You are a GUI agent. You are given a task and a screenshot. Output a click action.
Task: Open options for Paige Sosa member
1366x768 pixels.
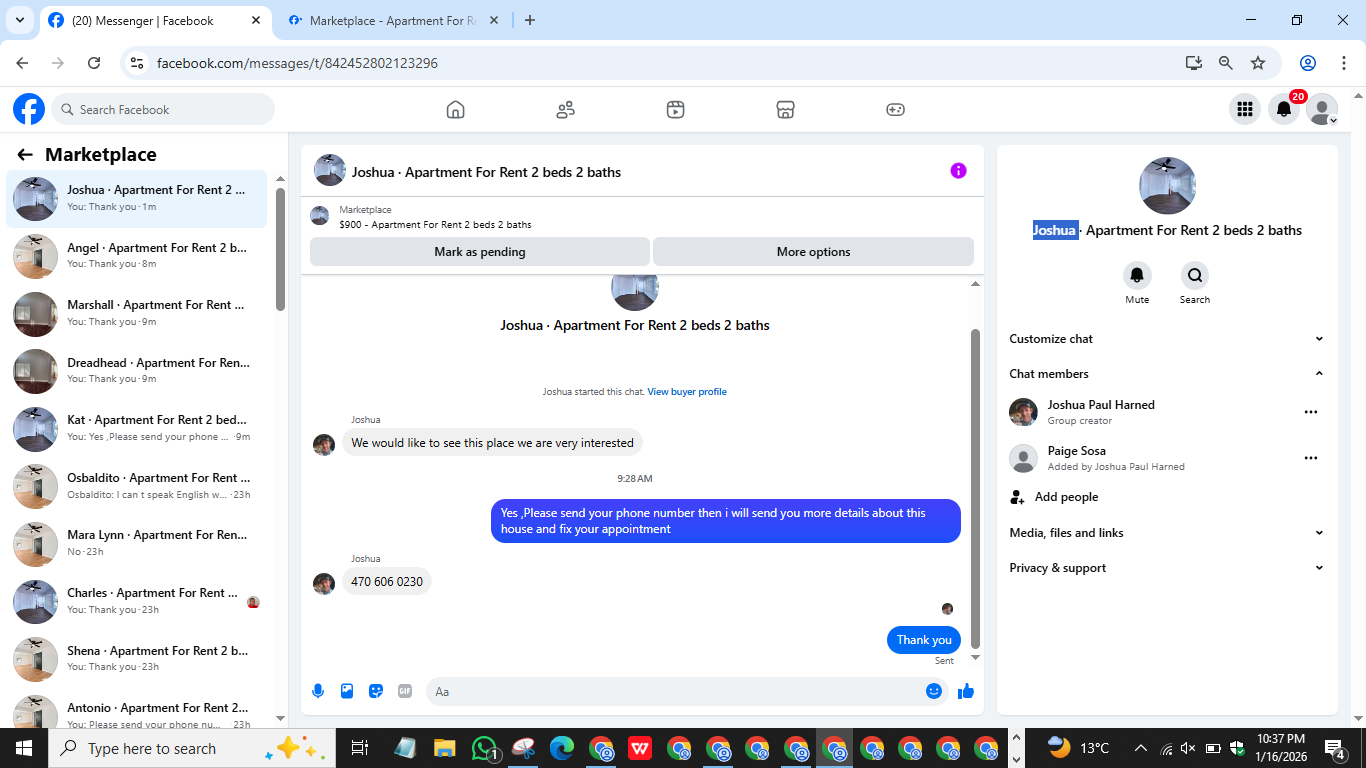pos(1311,458)
